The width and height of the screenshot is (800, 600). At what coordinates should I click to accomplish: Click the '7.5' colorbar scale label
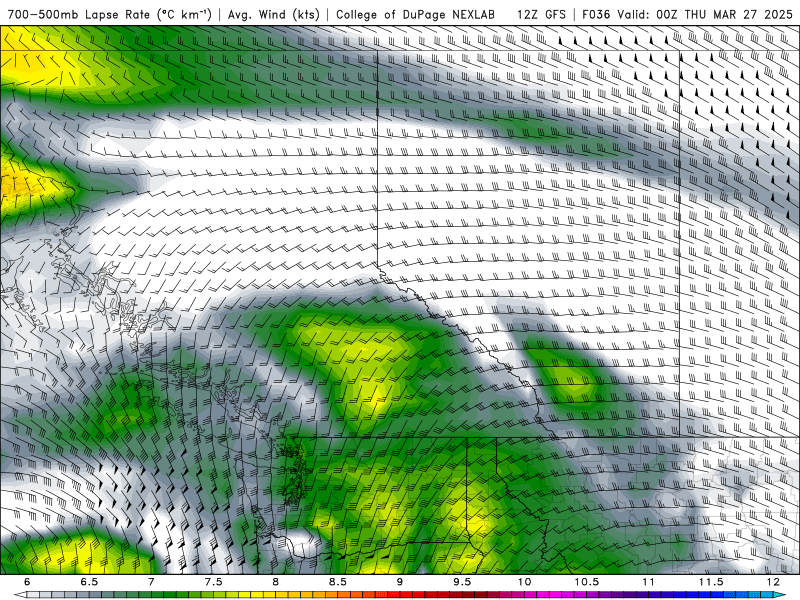pyautogui.click(x=213, y=582)
